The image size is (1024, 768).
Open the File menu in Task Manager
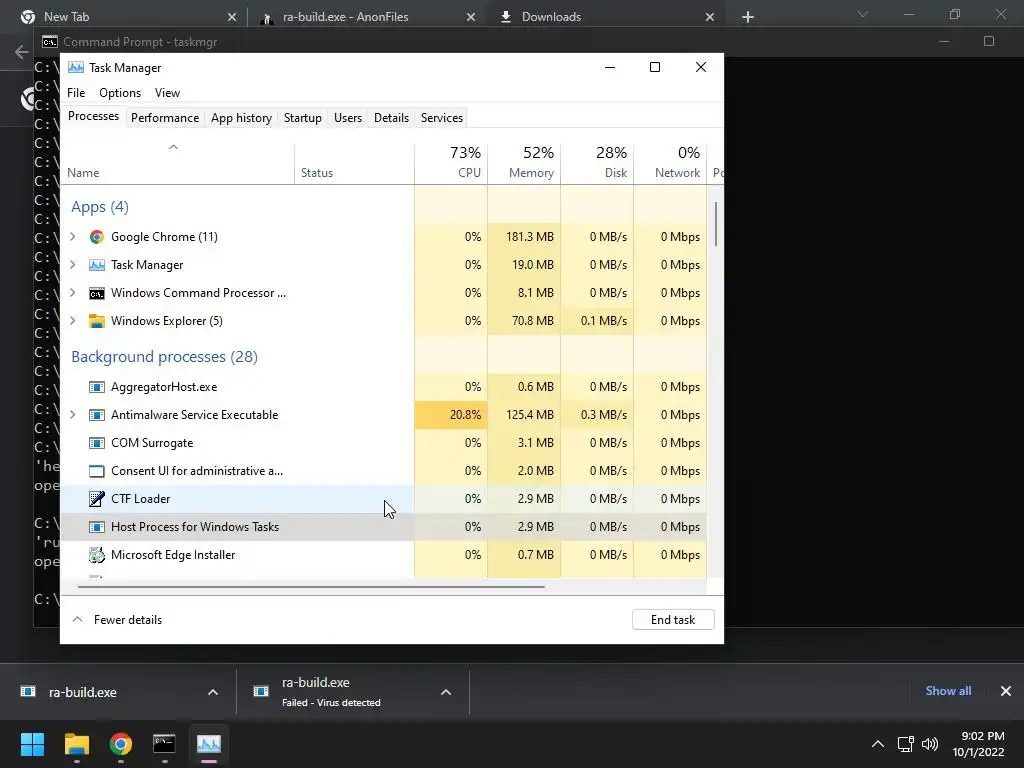click(76, 93)
